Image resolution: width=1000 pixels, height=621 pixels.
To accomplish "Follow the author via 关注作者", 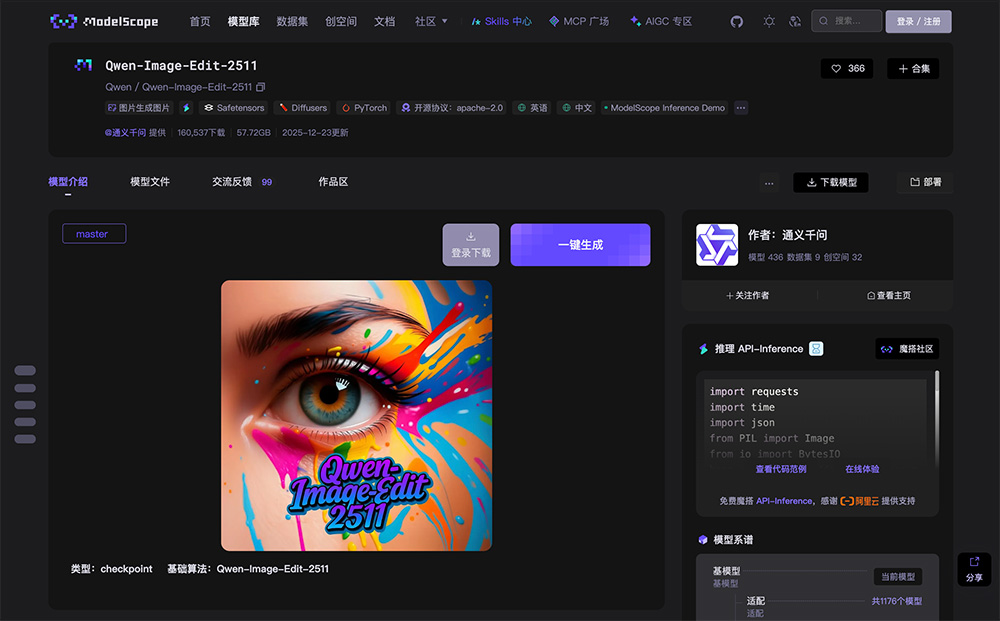I will 749,296.
